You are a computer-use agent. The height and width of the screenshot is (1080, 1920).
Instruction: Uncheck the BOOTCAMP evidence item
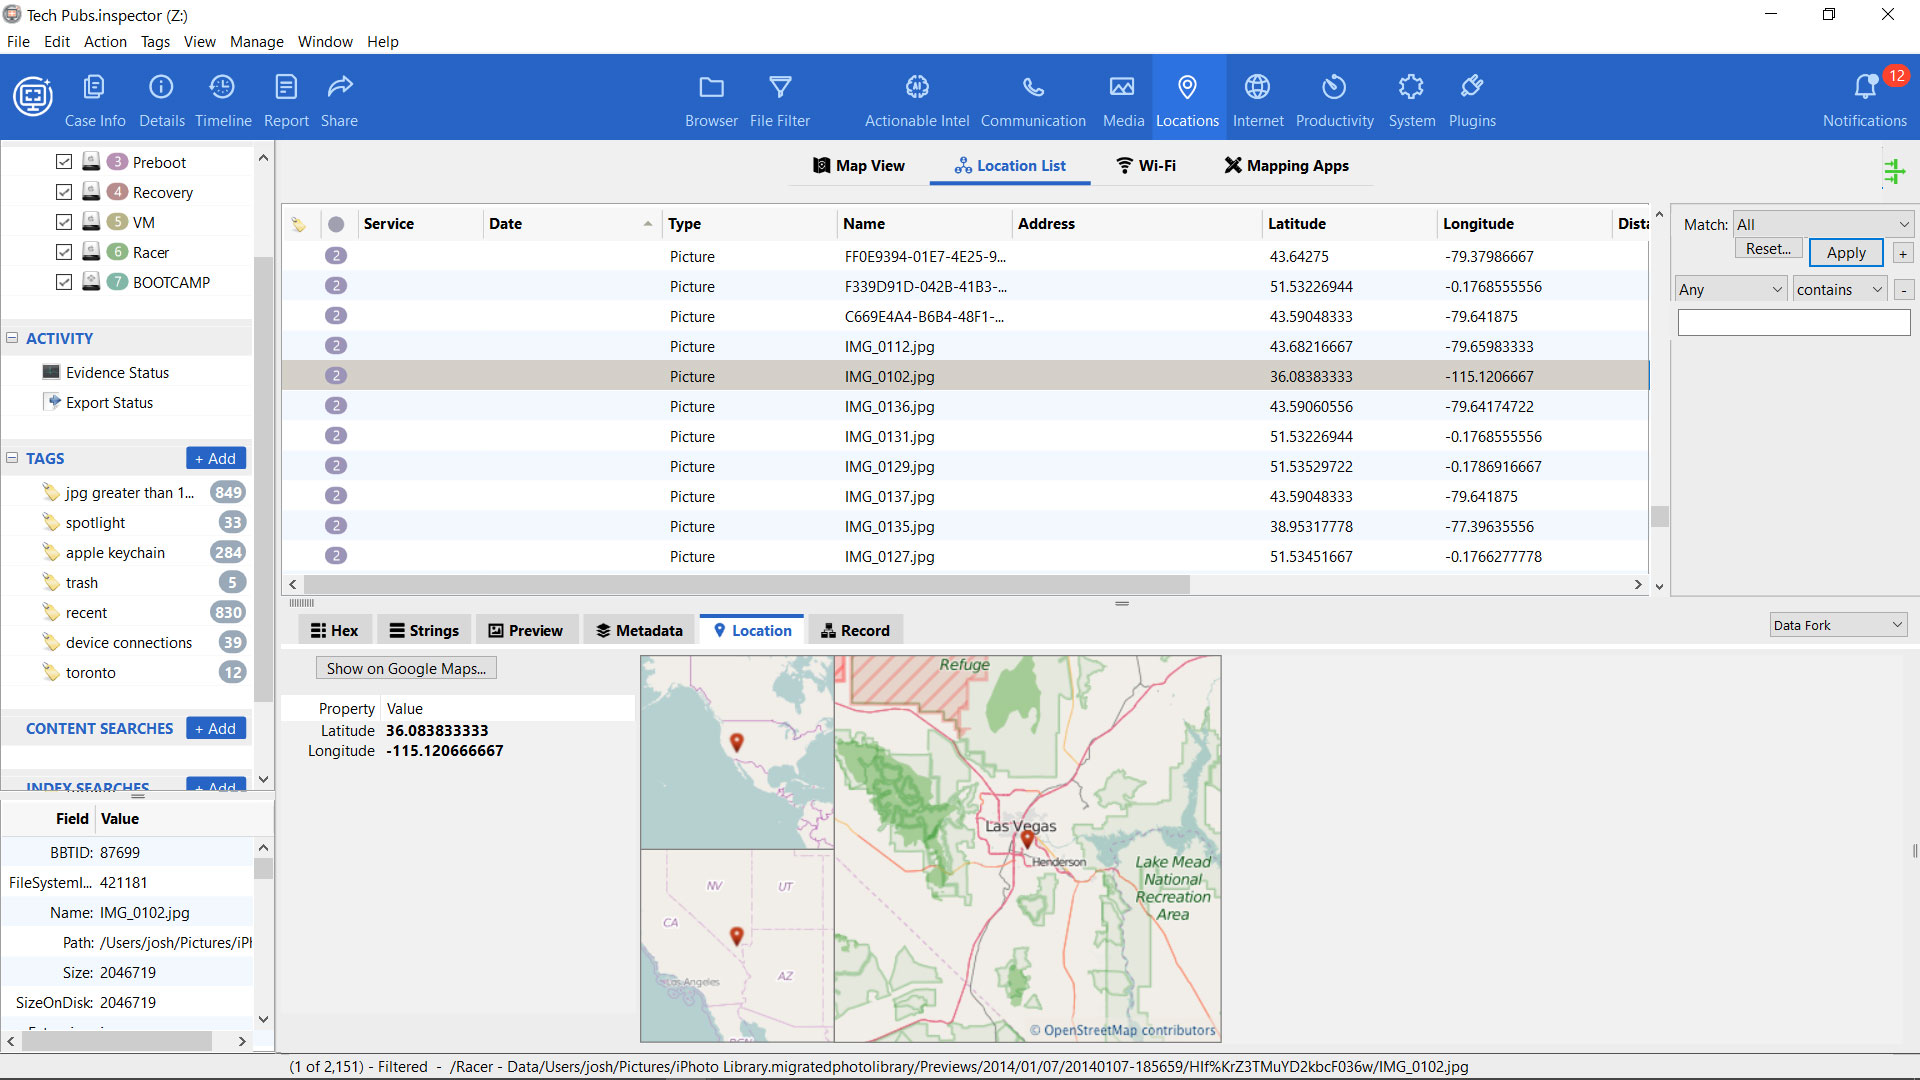(64, 282)
